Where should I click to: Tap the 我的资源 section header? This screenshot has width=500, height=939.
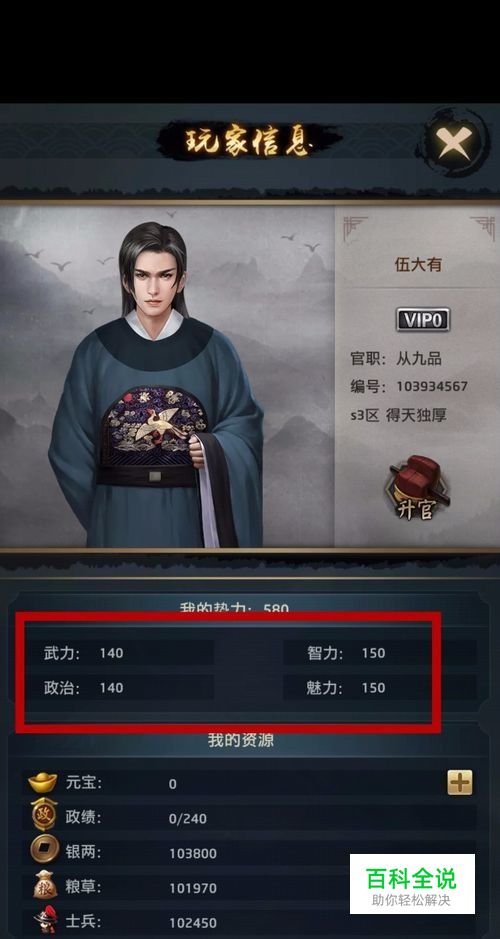[x=241, y=740]
